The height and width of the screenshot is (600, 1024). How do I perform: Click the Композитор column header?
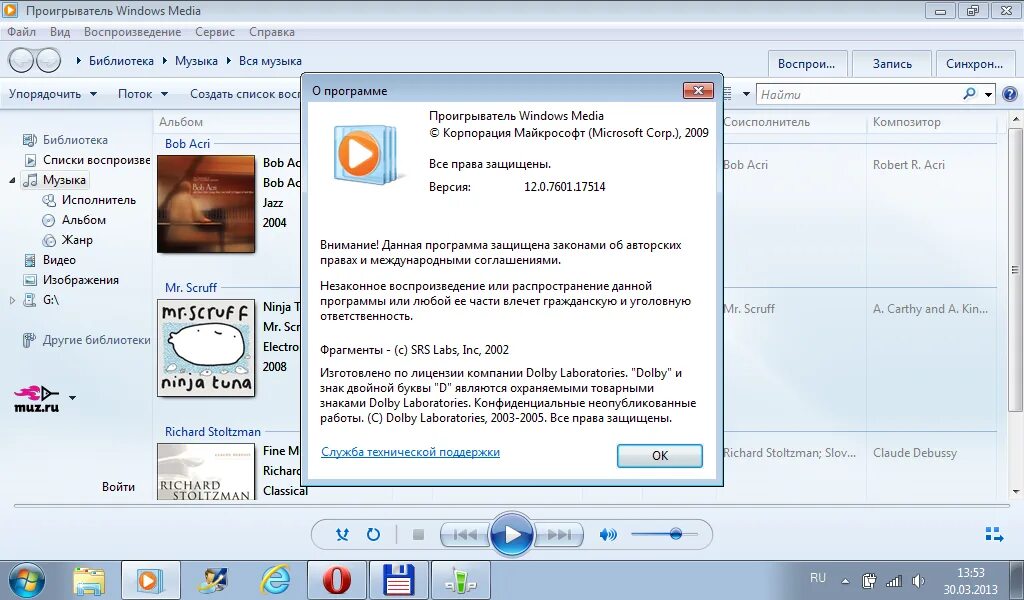(x=906, y=121)
